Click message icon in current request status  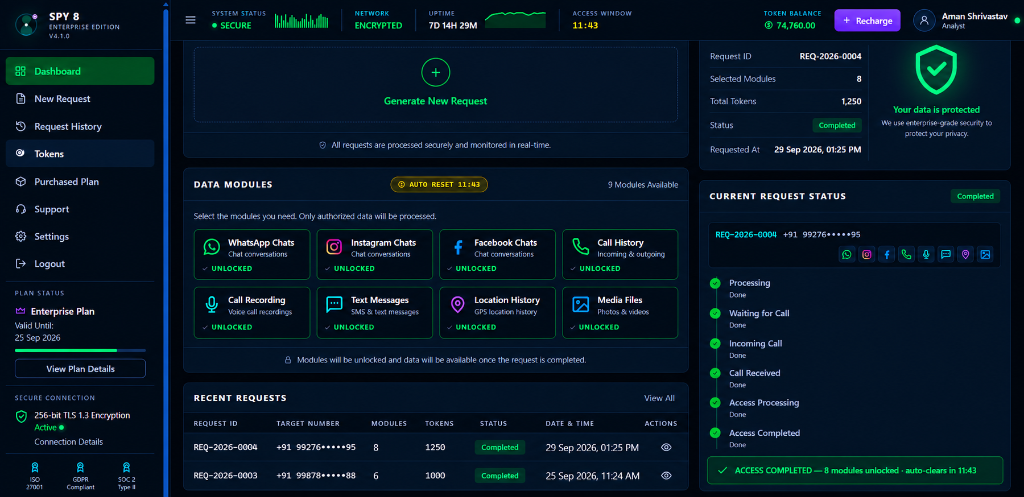coord(946,255)
